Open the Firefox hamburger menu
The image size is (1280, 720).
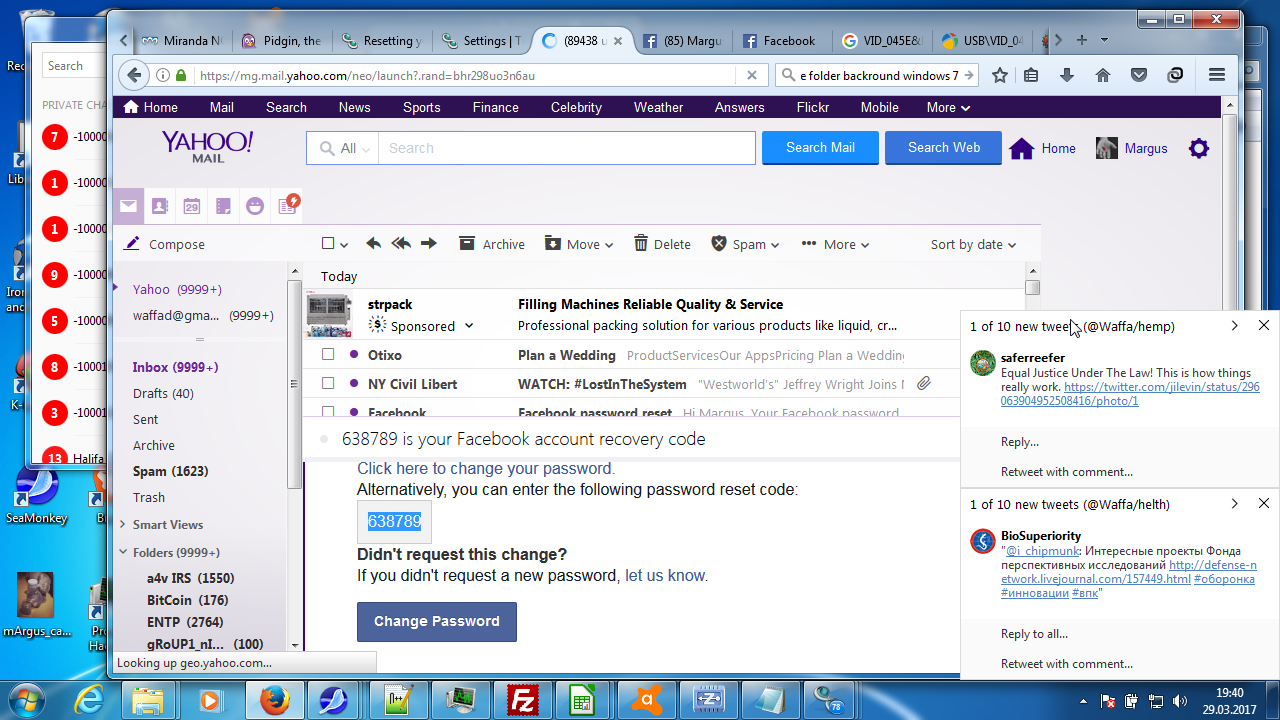click(1217, 75)
